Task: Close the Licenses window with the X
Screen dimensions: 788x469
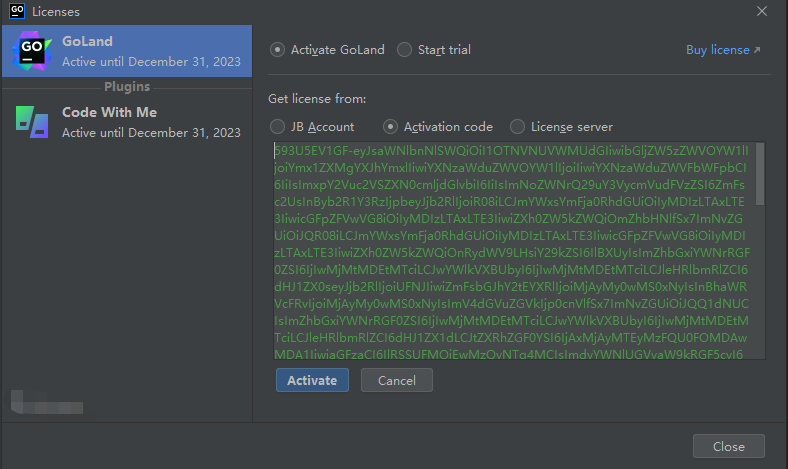Action: (762, 12)
